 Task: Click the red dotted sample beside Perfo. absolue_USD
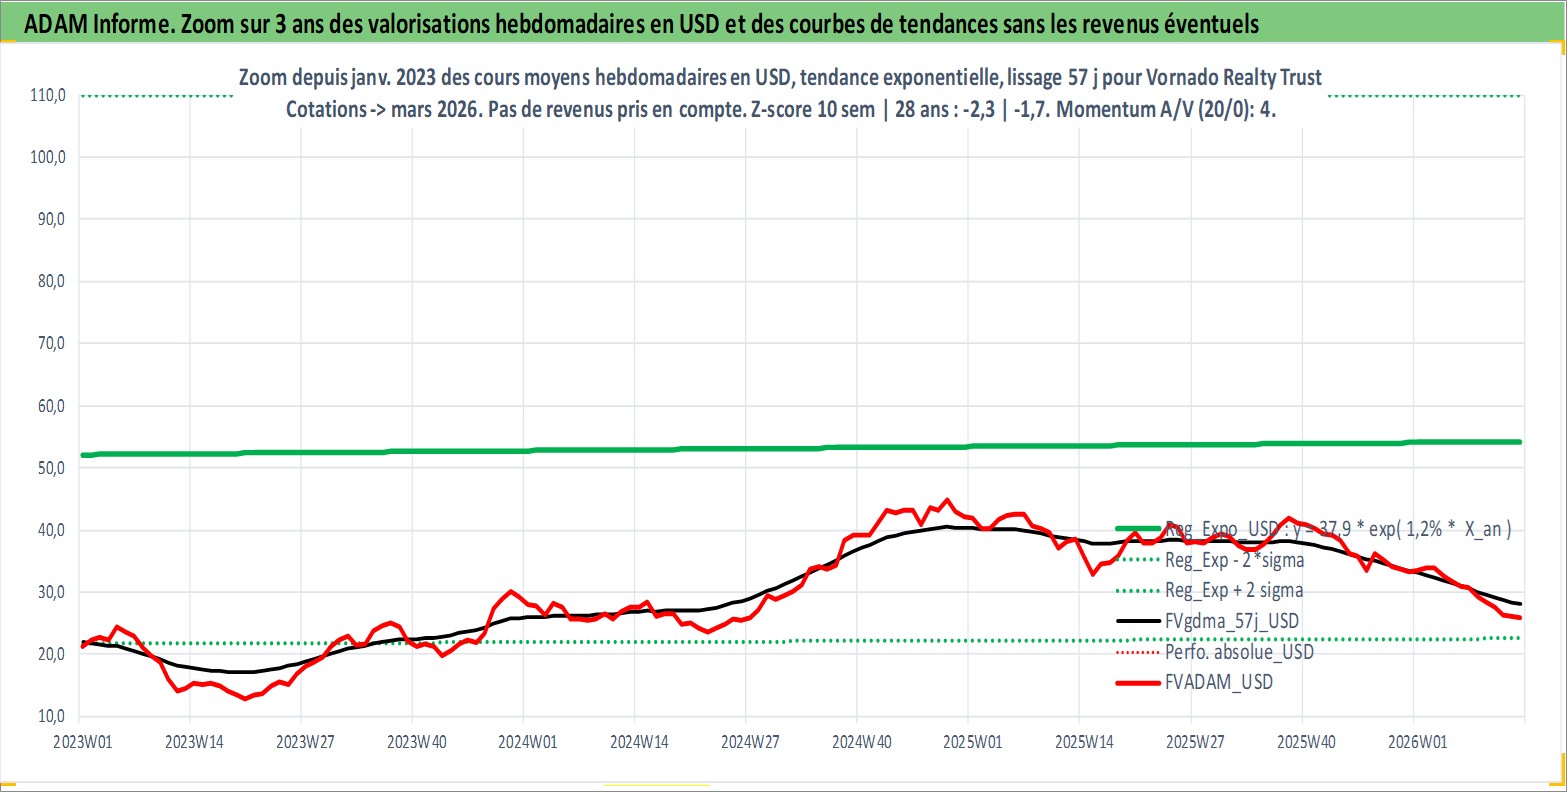(x=1138, y=652)
